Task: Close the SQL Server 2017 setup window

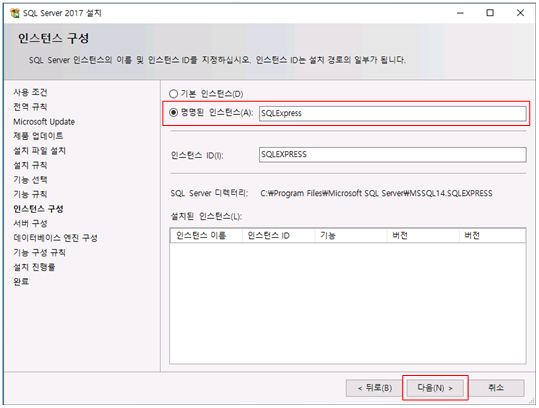Action: point(520,13)
